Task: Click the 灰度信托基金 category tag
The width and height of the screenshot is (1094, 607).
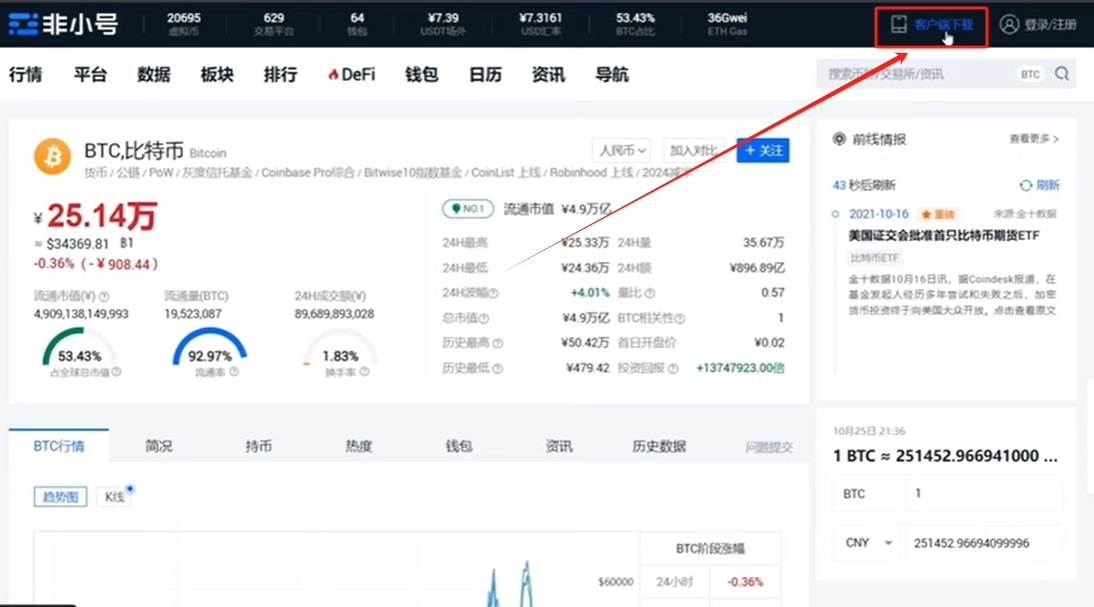Action: [217, 172]
